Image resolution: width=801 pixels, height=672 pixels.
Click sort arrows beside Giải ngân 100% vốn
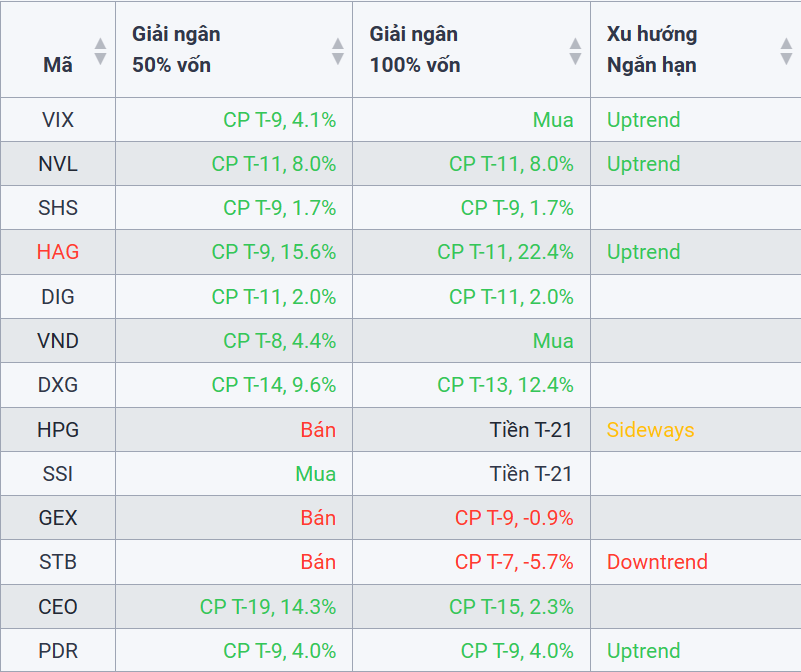[575, 50]
